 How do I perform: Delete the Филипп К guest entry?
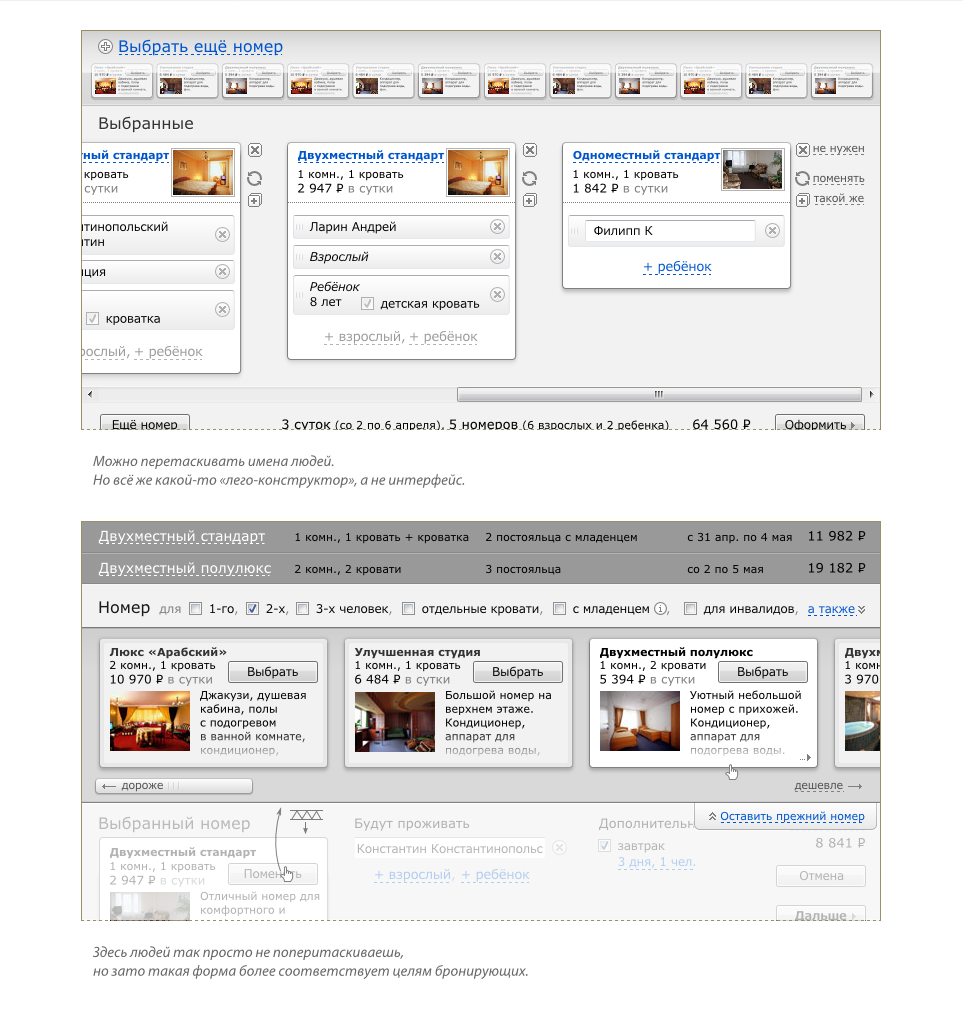tap(772, 231)
